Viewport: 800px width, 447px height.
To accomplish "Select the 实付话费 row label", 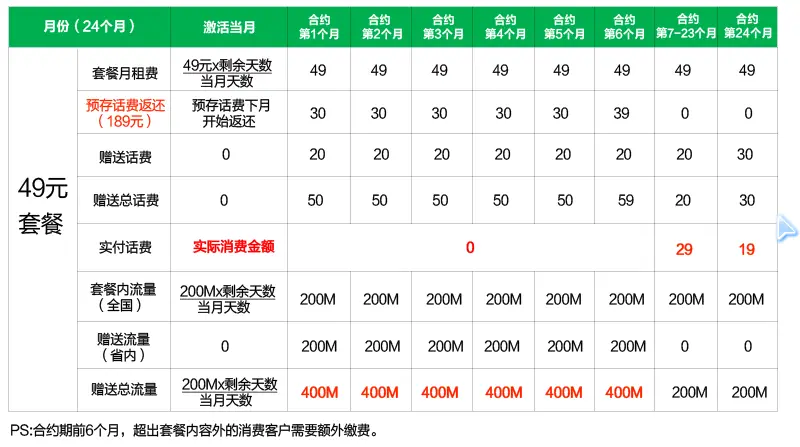I will (125, 246).
